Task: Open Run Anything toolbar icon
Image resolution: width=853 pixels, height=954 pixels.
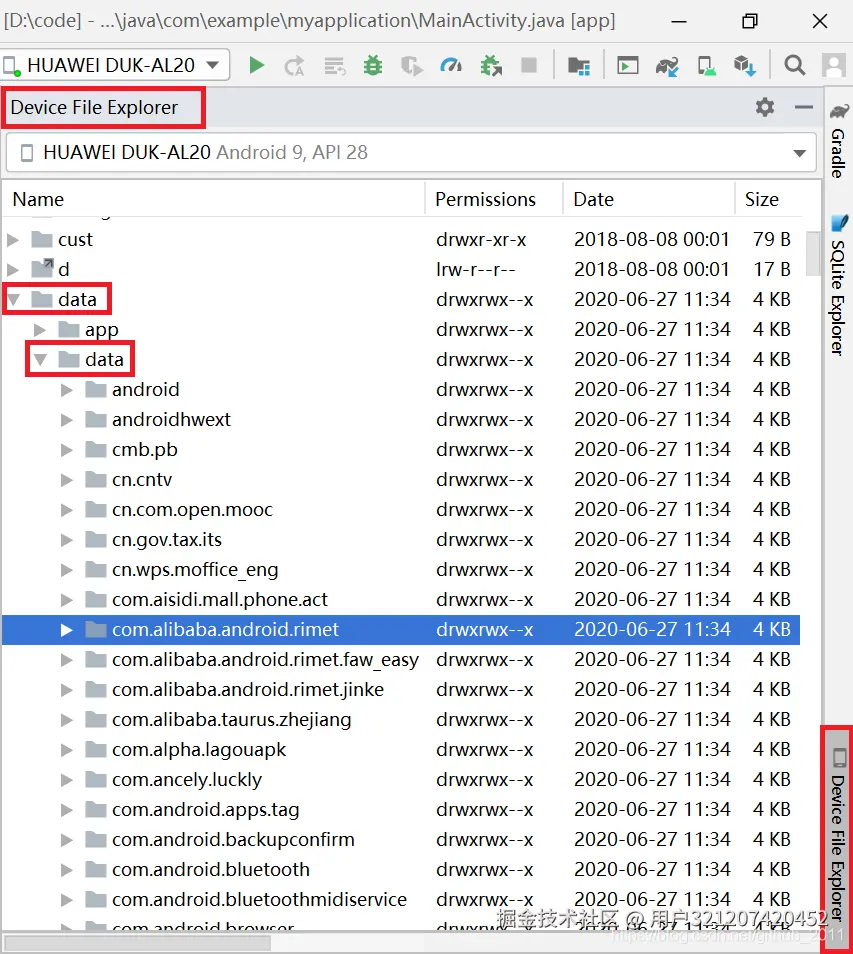Action: (x=627, y=65)
